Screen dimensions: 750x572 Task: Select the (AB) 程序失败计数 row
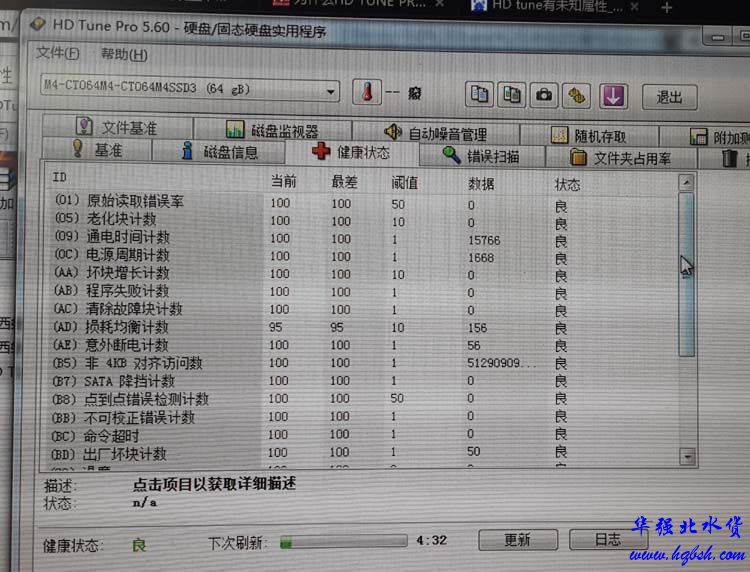(x=364, y=291)
